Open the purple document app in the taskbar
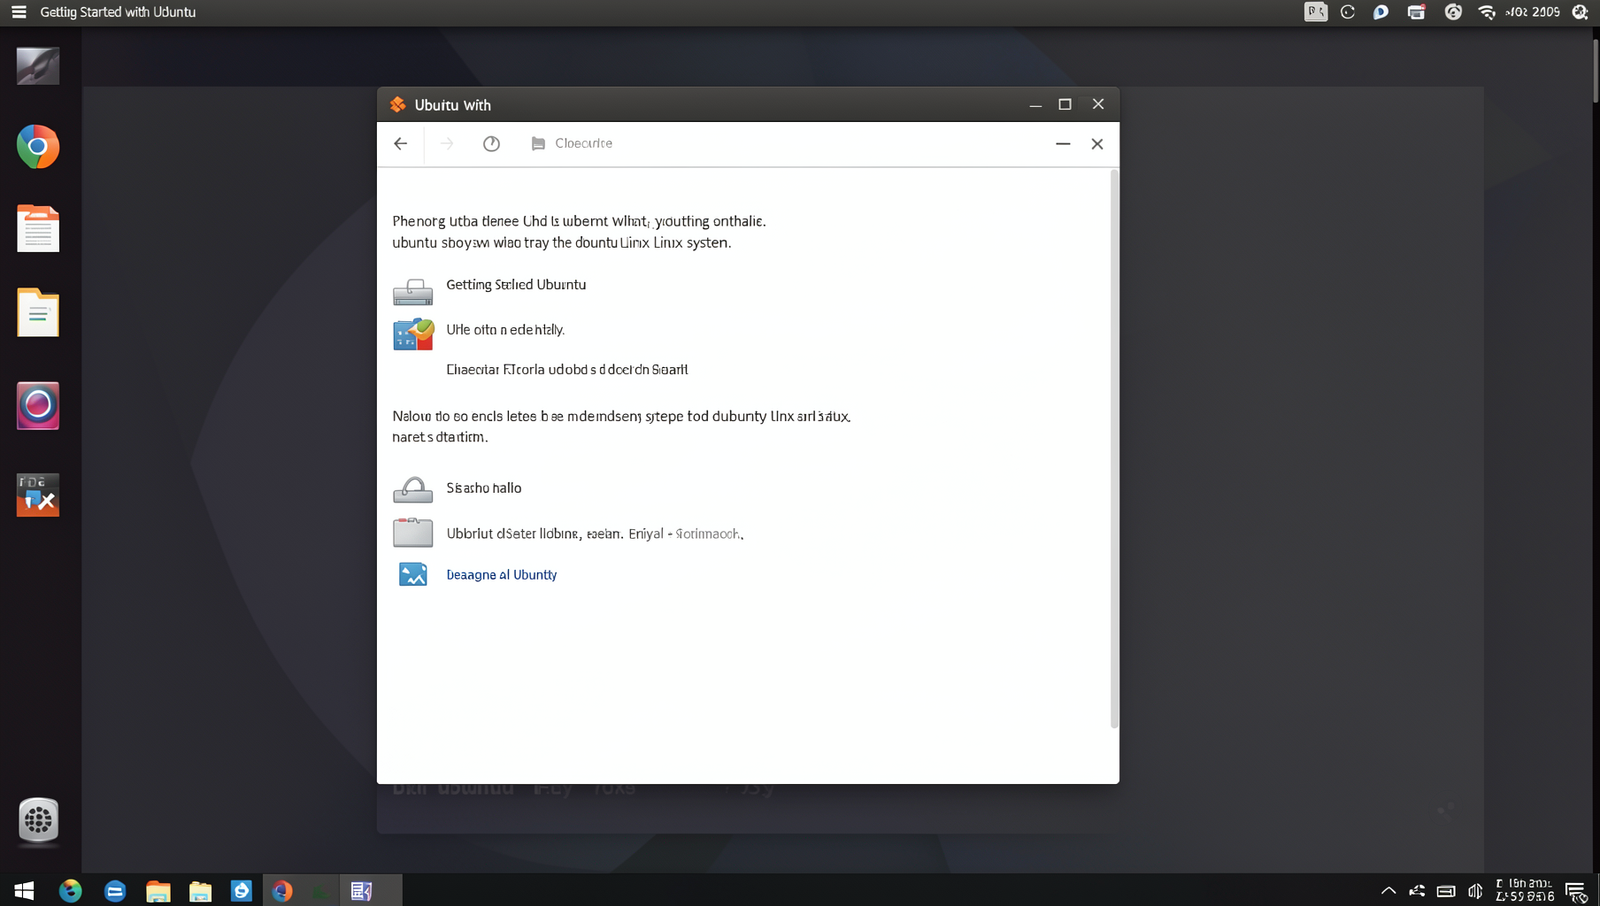This screenshot has width=1600, height=906. click(x=361, y=891)
